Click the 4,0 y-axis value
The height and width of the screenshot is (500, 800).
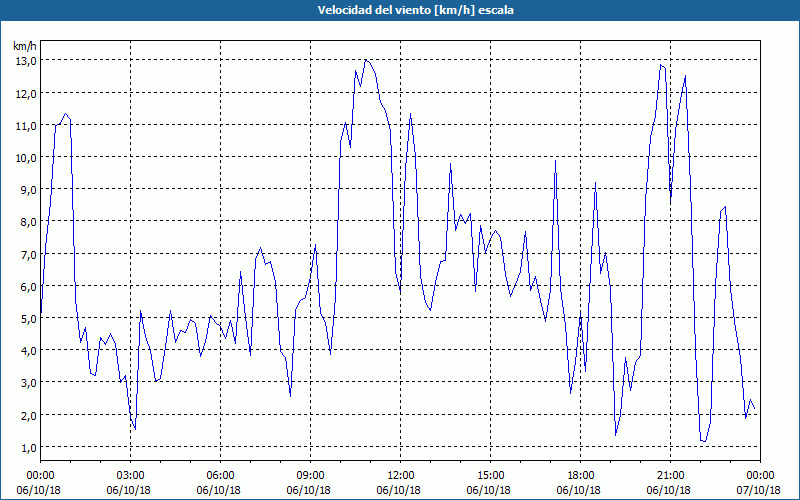point(29,352)
